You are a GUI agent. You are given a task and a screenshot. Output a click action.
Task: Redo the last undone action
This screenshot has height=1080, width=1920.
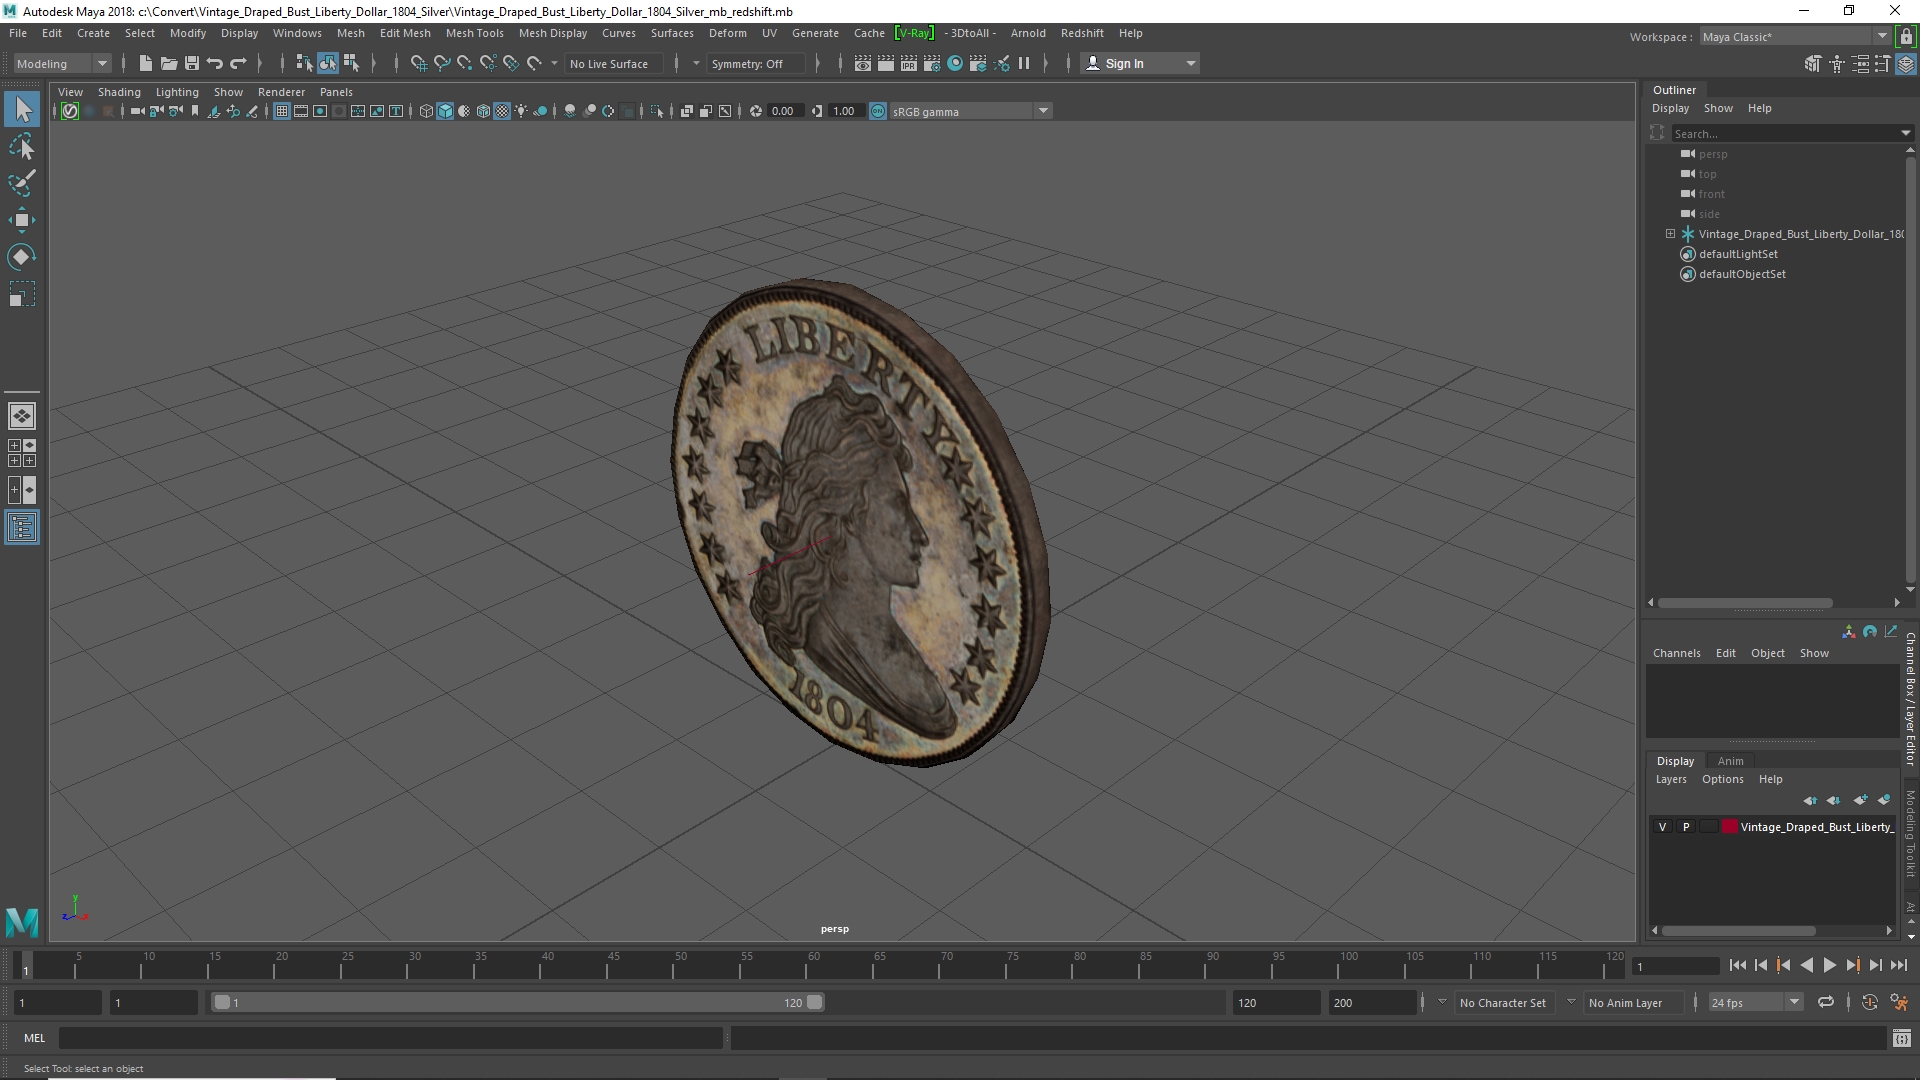pos(238,63)
